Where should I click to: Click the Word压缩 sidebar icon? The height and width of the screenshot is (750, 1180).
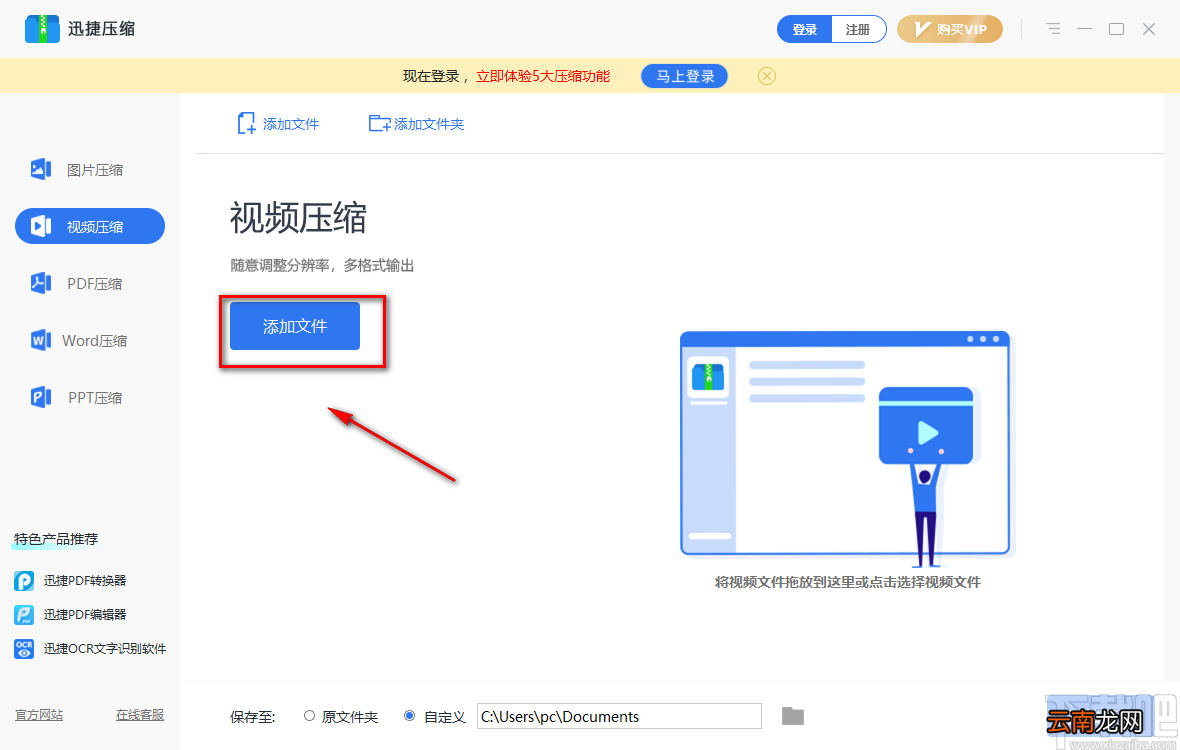(41, 340)
